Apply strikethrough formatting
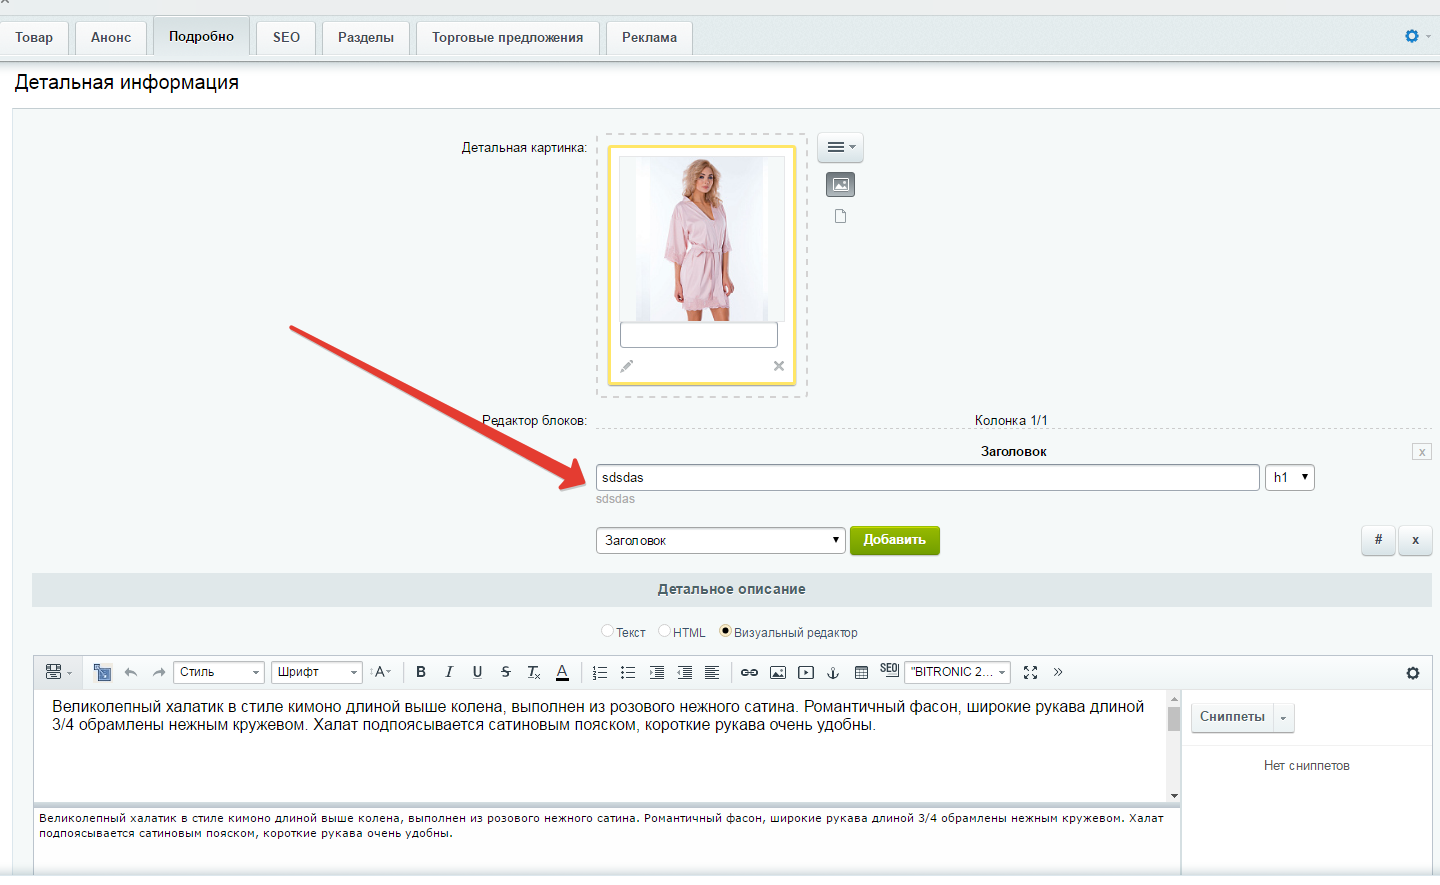This screenshot has width=1440, height=885. (505, 672)
